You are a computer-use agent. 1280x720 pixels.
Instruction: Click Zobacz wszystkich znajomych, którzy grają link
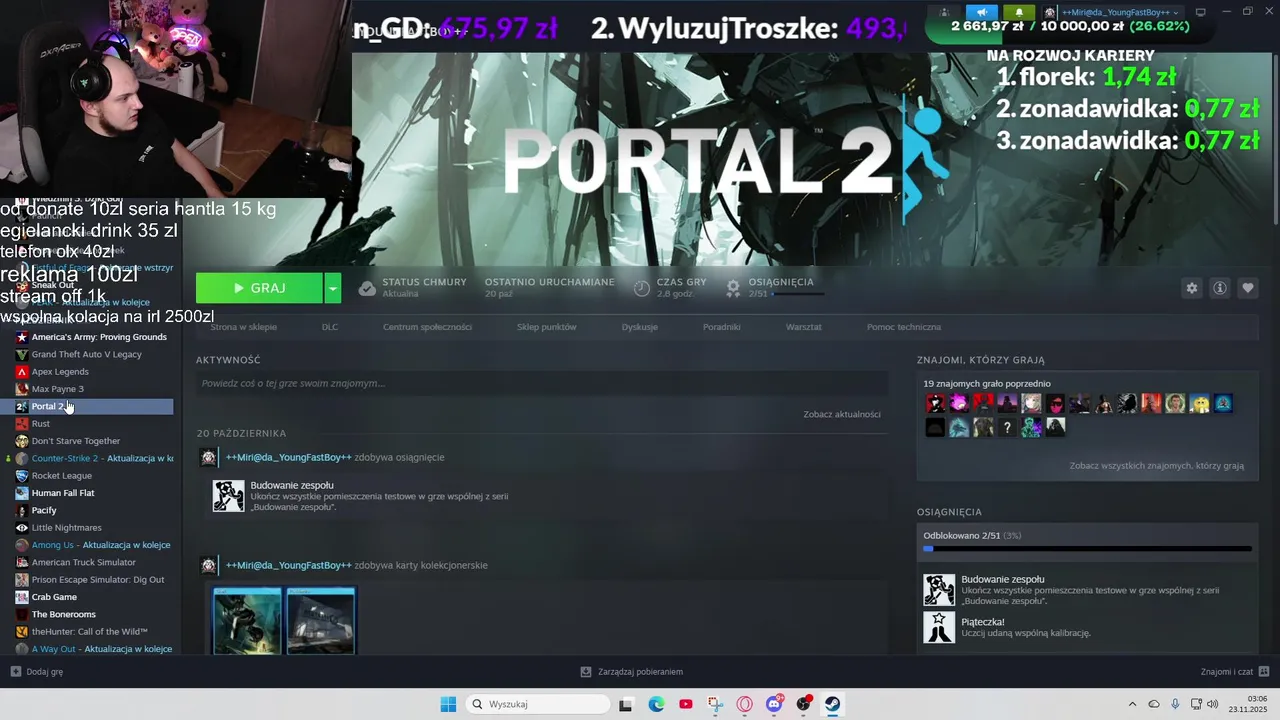click(x=1157, y=466)
